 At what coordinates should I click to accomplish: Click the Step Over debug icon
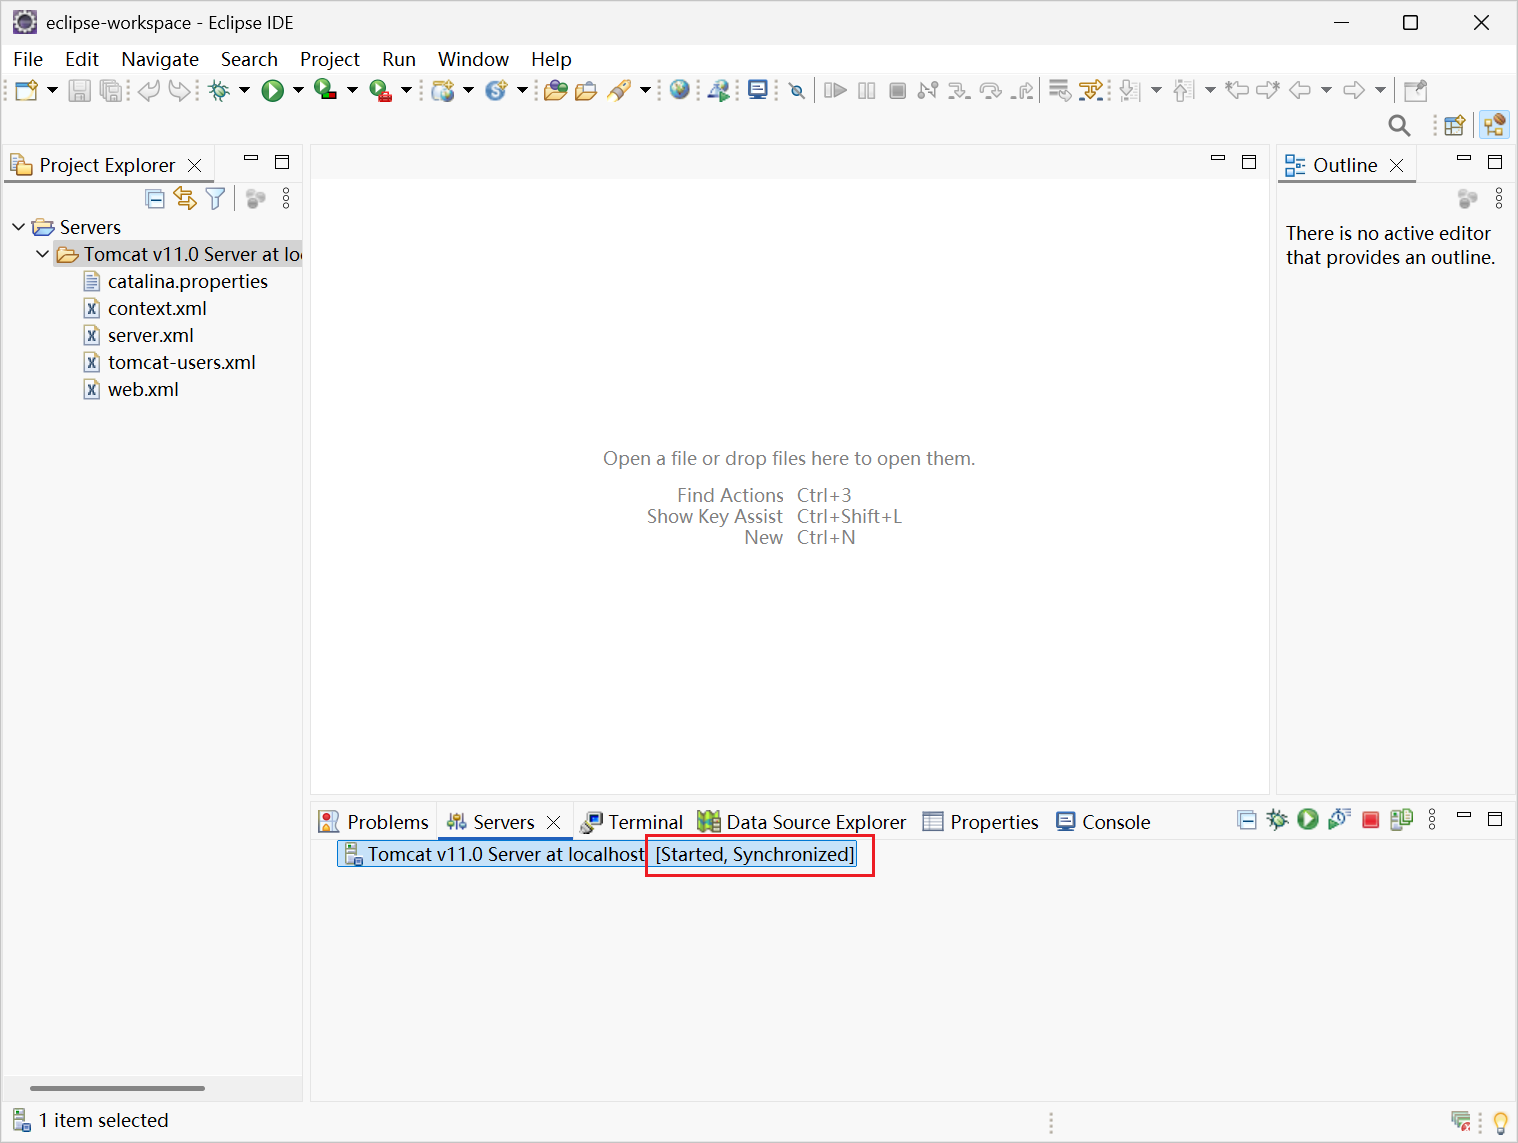pyautogui.click(x=990, y=91)
